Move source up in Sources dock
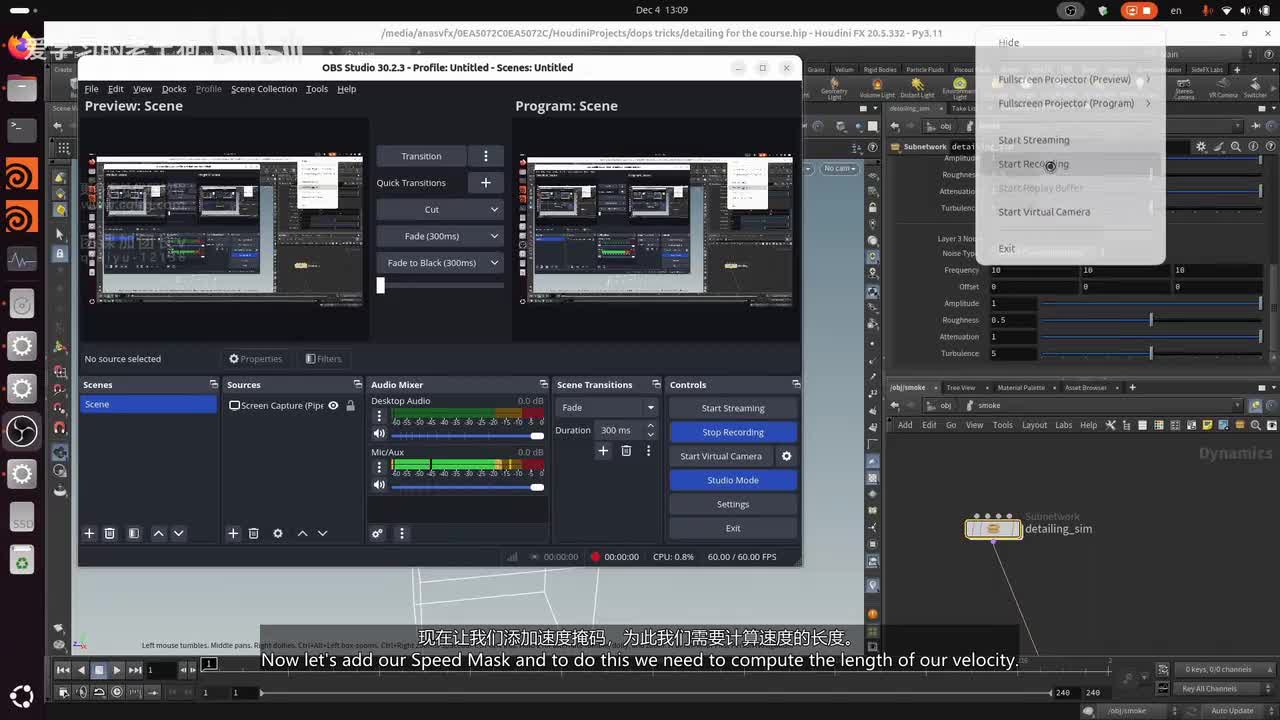This screenshot has width=1280, height=720. click(x=302, y=534)
